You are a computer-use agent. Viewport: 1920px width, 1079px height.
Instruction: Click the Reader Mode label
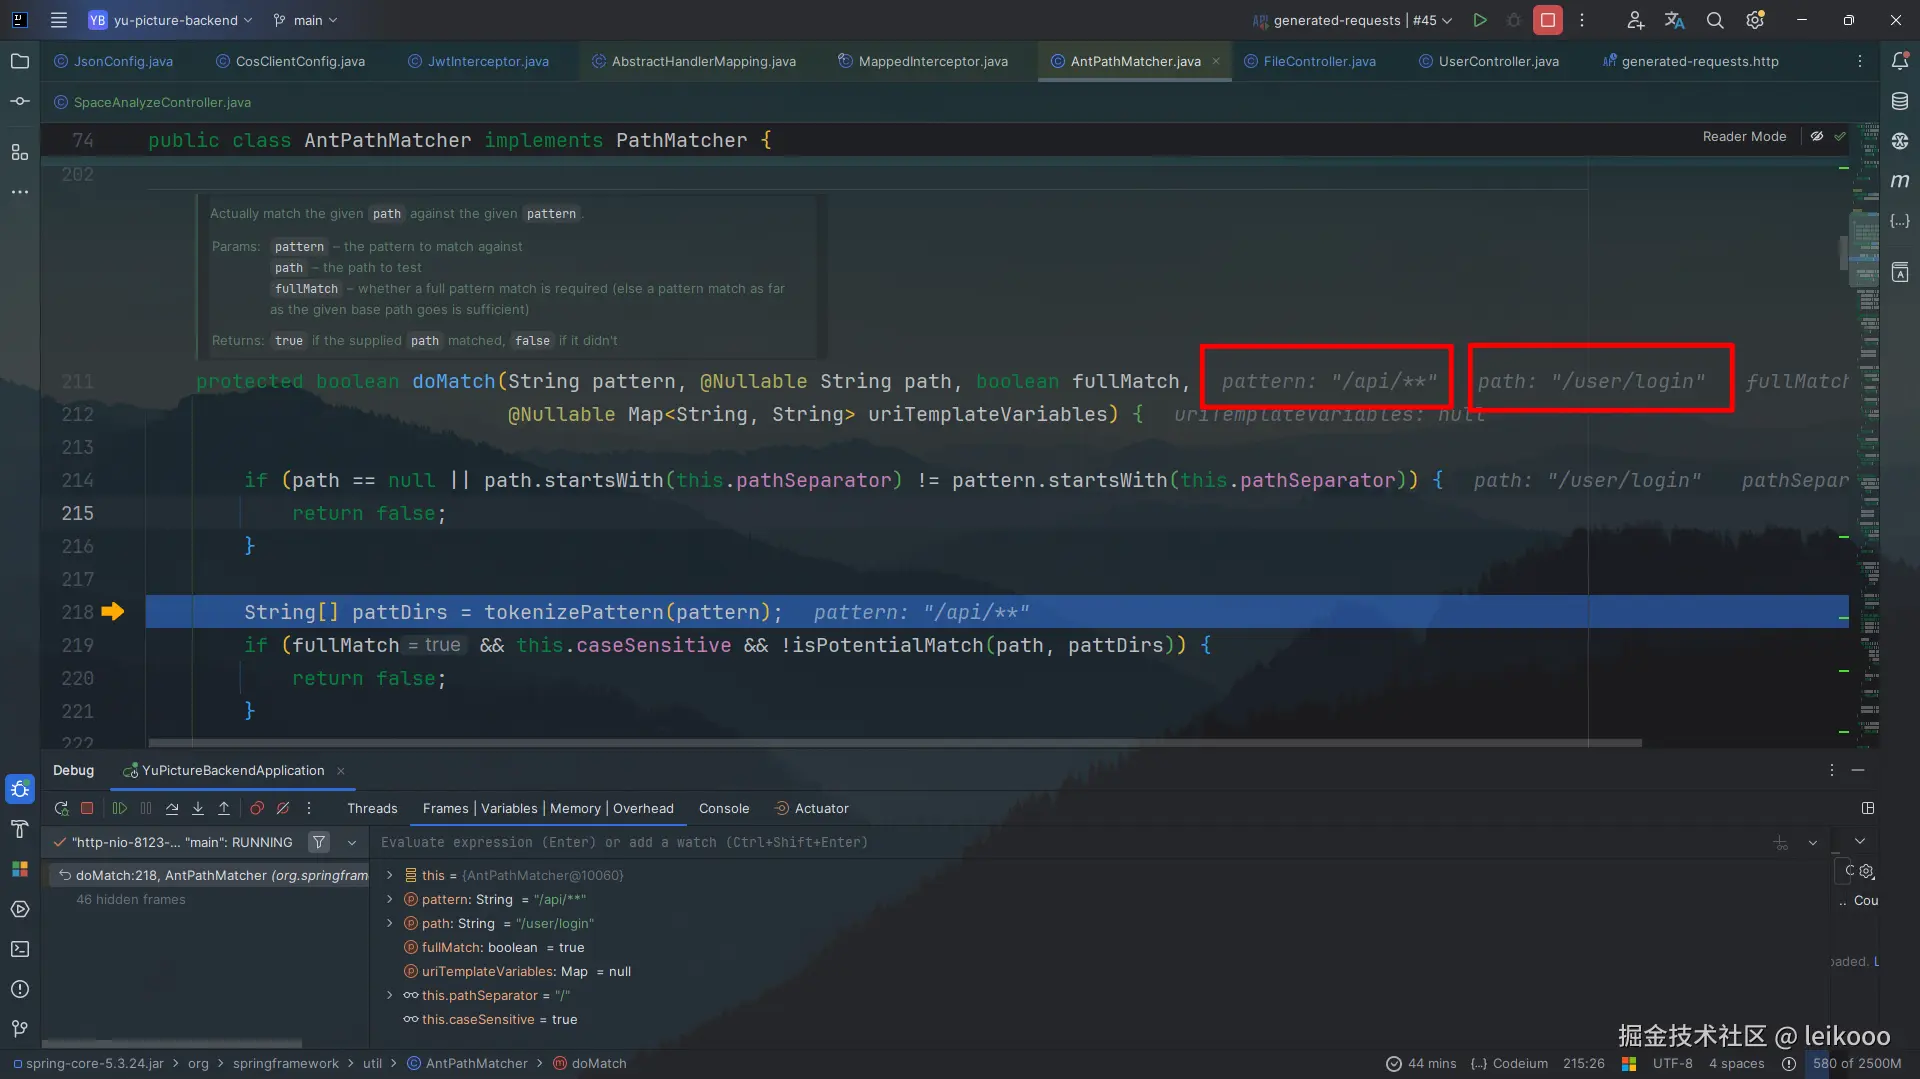(x=1744, y=136)
